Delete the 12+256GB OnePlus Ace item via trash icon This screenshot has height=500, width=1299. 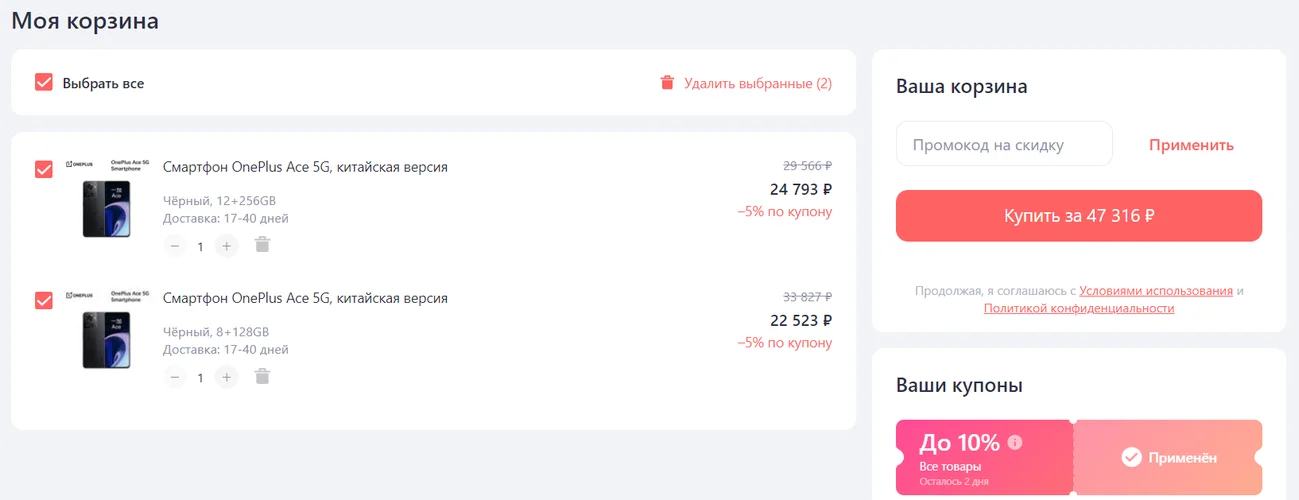tap(262, 244)
